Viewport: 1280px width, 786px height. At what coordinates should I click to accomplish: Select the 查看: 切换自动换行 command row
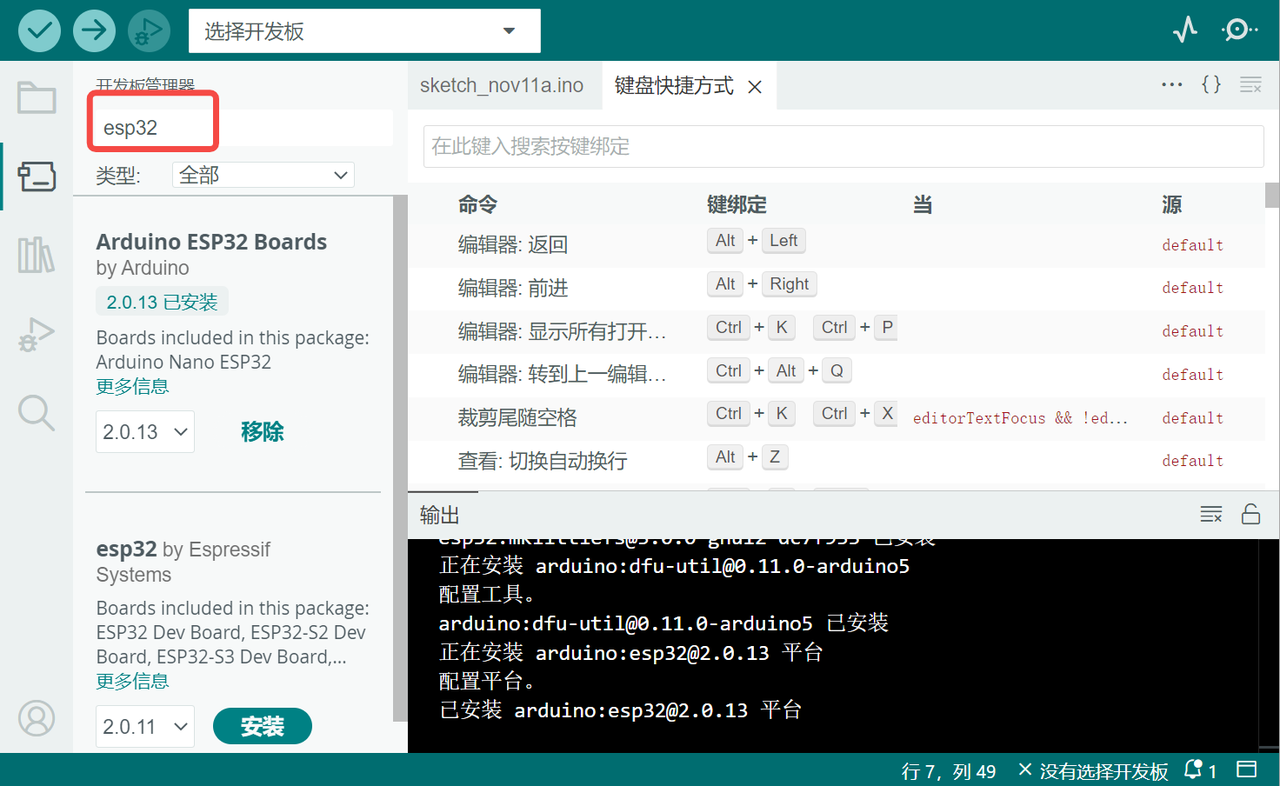(836, 461)
